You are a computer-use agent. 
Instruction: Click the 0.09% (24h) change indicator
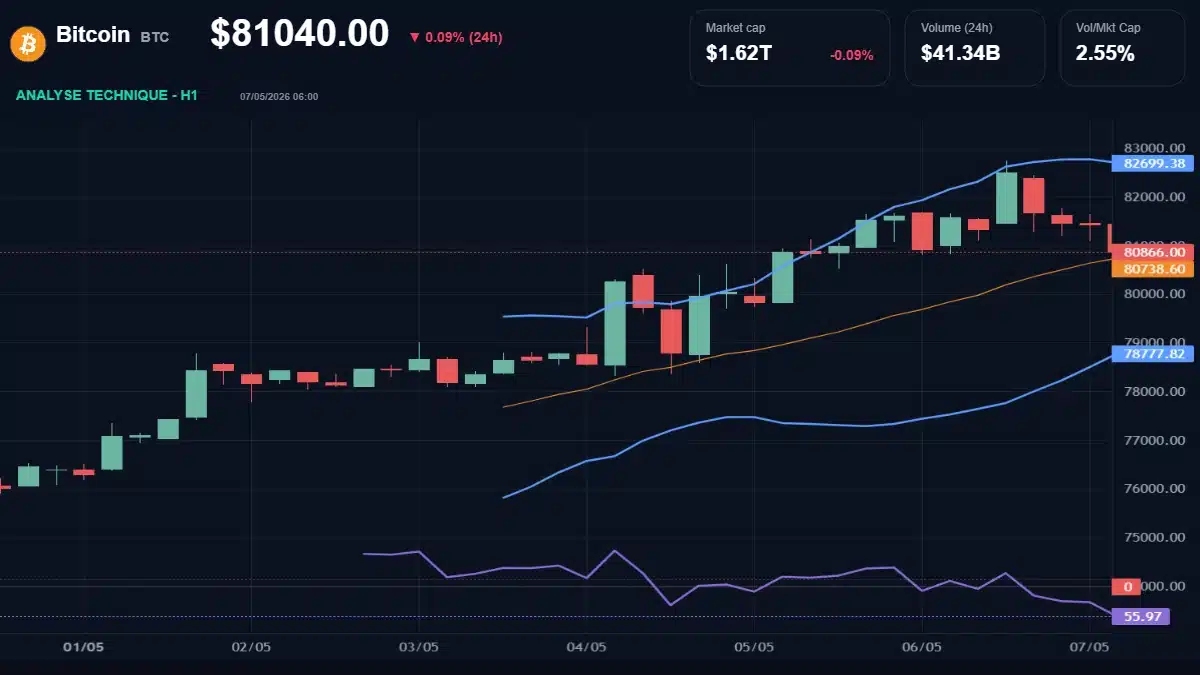click(456, 38)
